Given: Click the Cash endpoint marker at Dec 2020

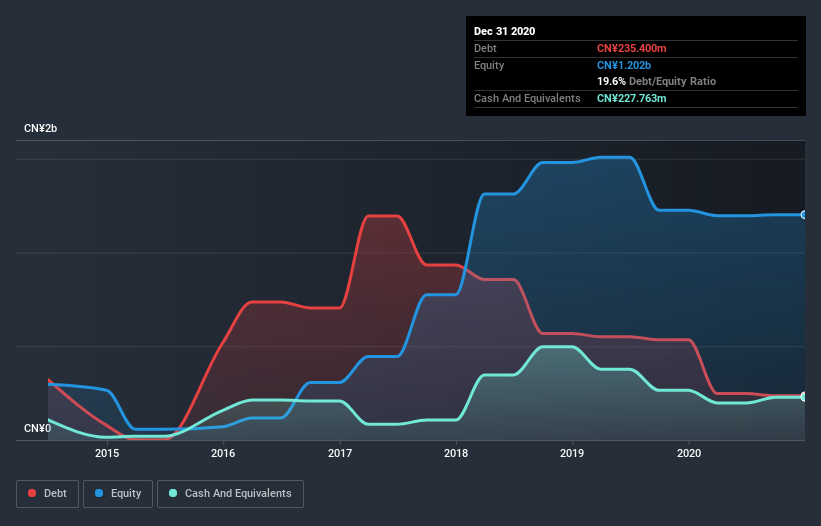Looking at the screenshot, I should pos(804,397).
